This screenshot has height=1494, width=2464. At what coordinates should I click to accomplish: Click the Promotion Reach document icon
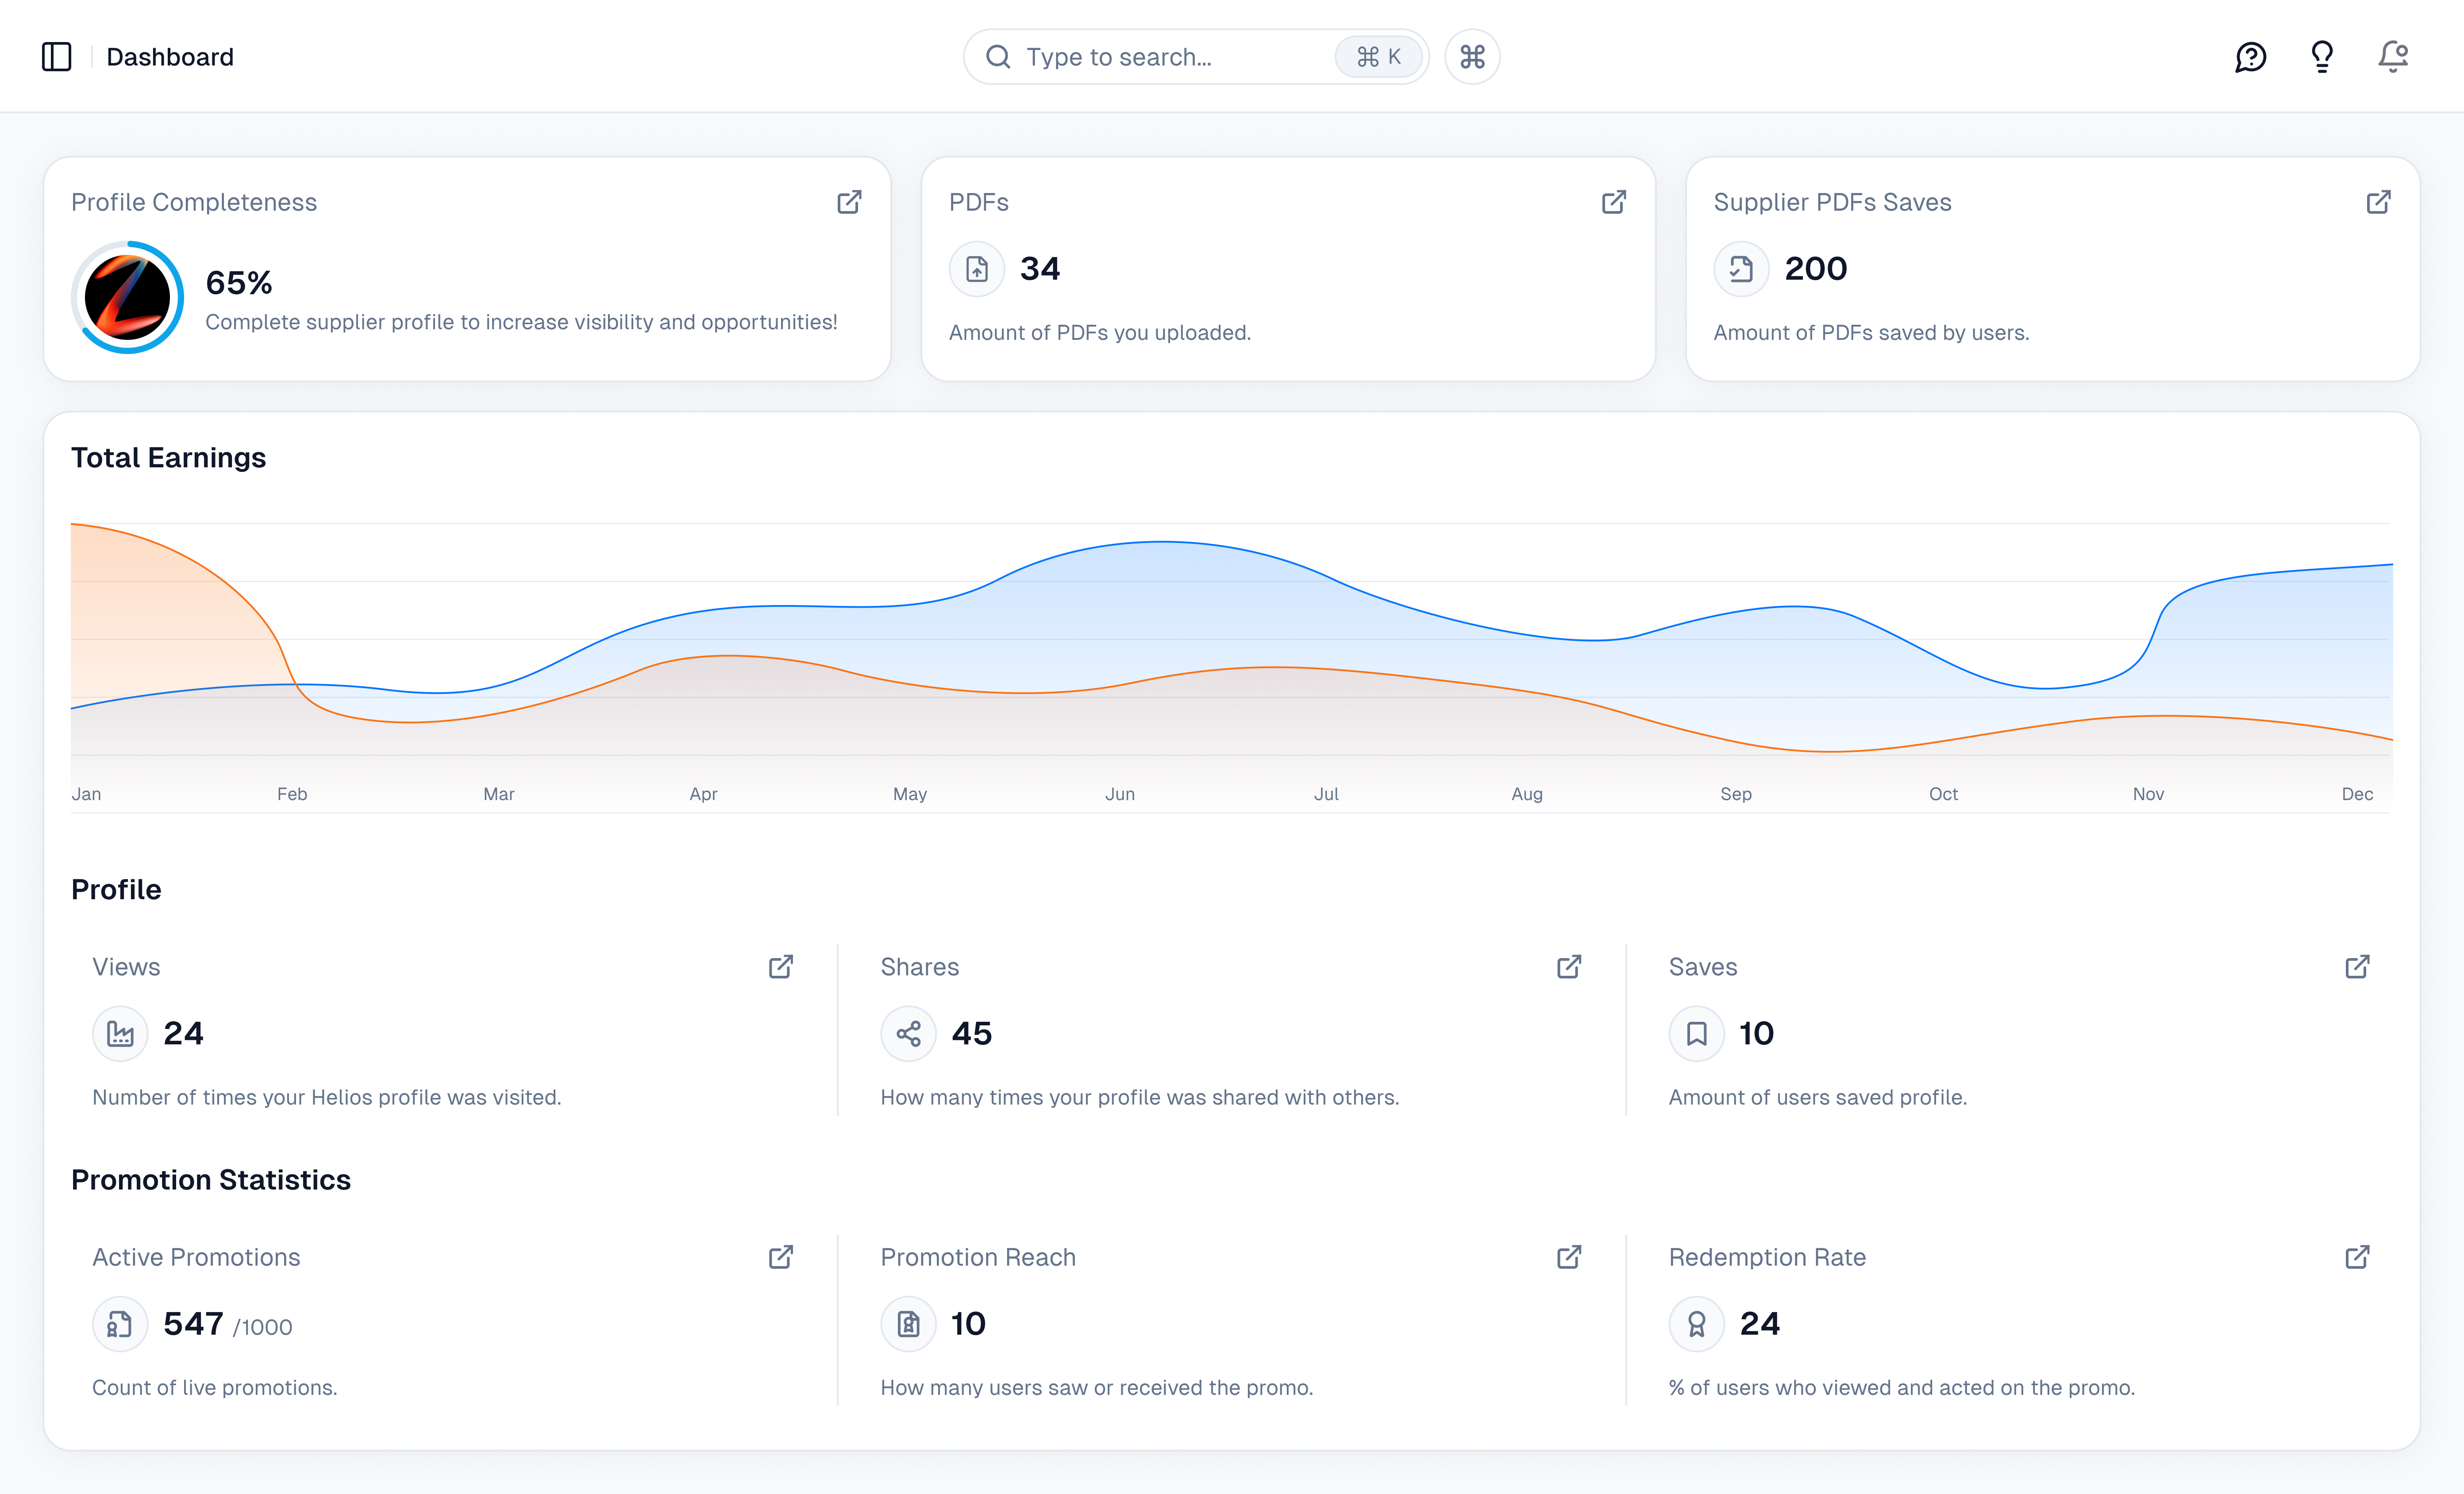click(x=908, y=1324)
